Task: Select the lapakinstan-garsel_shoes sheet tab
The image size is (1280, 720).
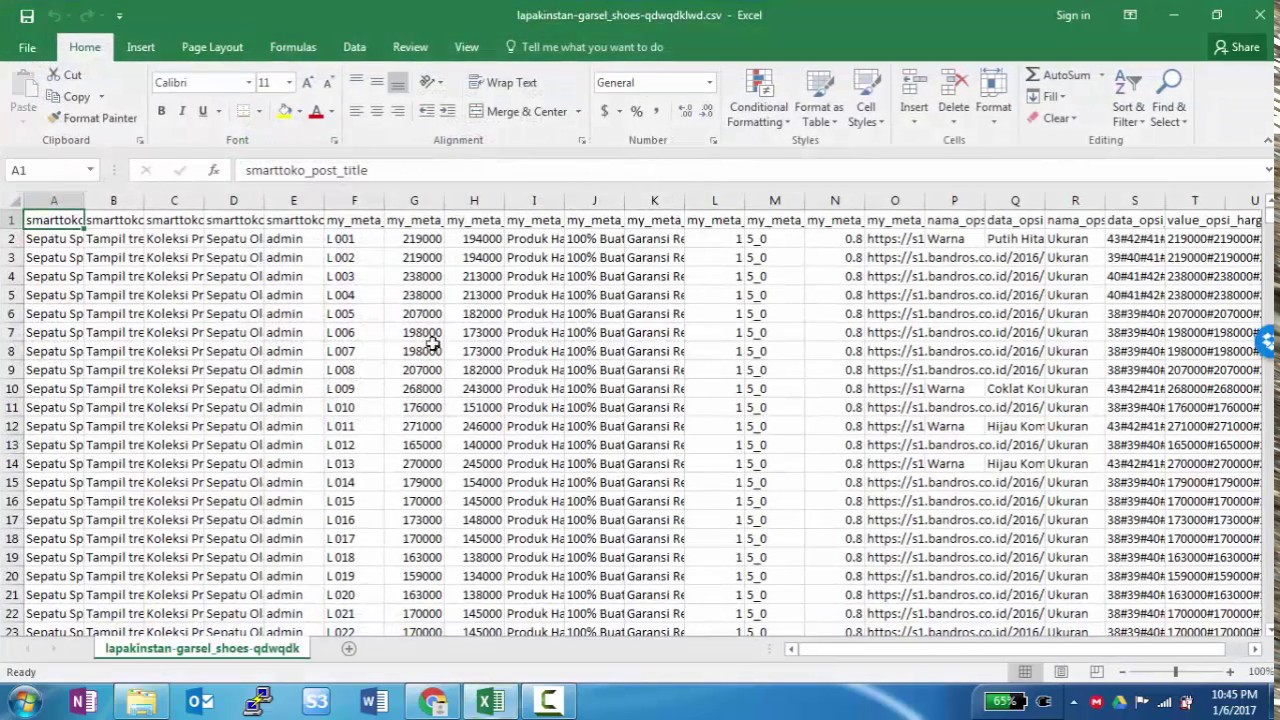Action: coord(201,648)
